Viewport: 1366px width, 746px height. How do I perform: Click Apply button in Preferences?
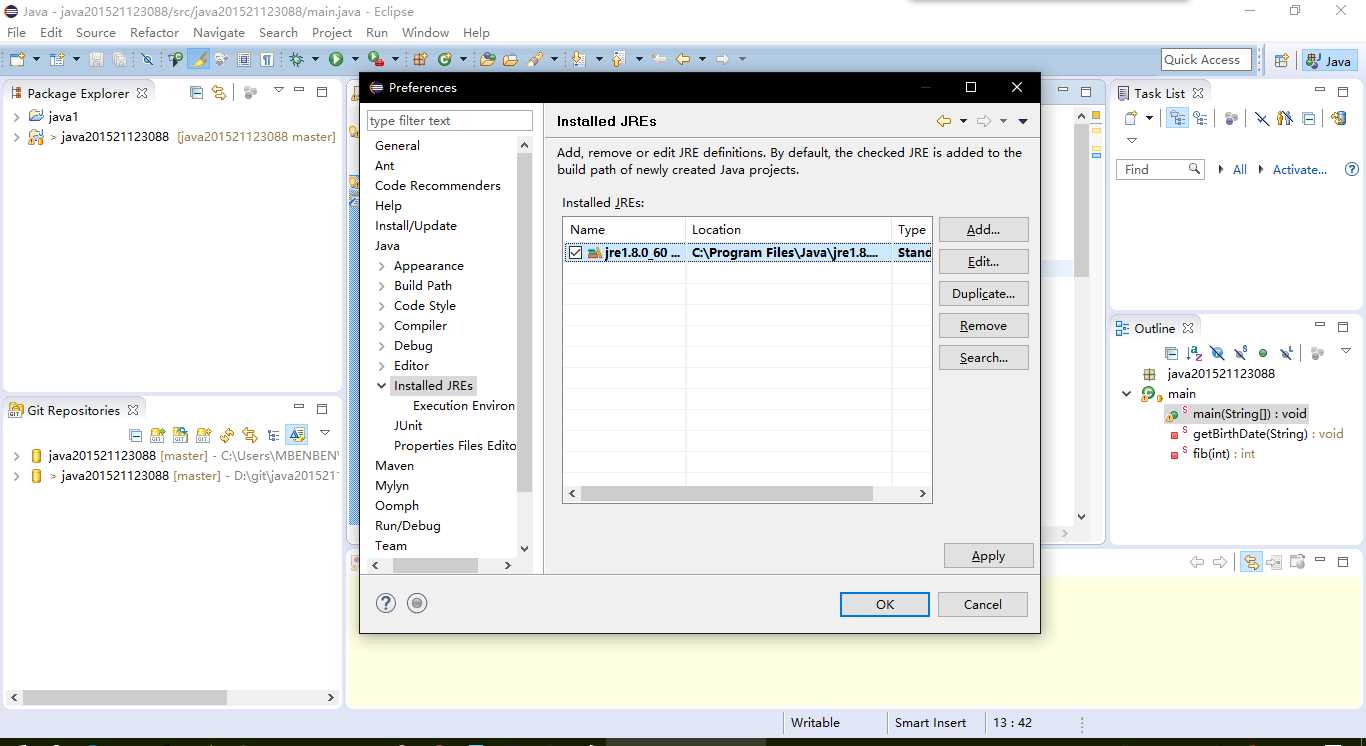988,556
